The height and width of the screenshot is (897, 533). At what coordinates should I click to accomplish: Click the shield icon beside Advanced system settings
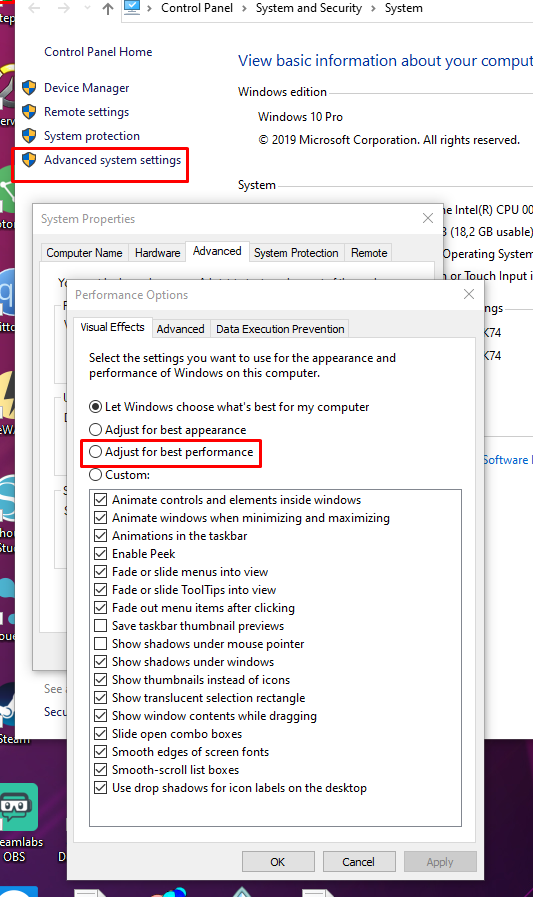[29, 160]
